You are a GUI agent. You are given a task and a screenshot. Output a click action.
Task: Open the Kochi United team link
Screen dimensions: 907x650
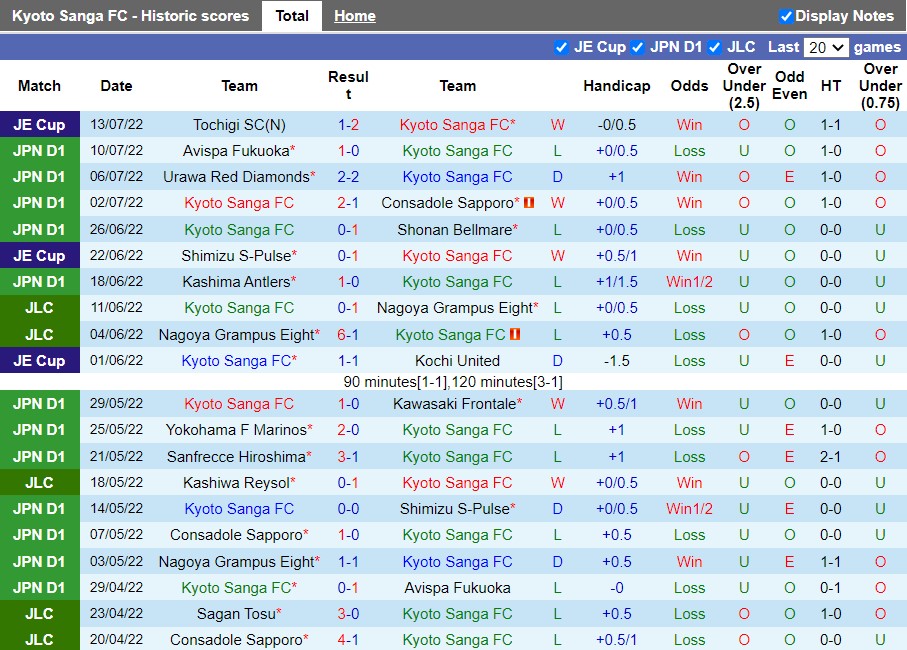coord(457,360)
